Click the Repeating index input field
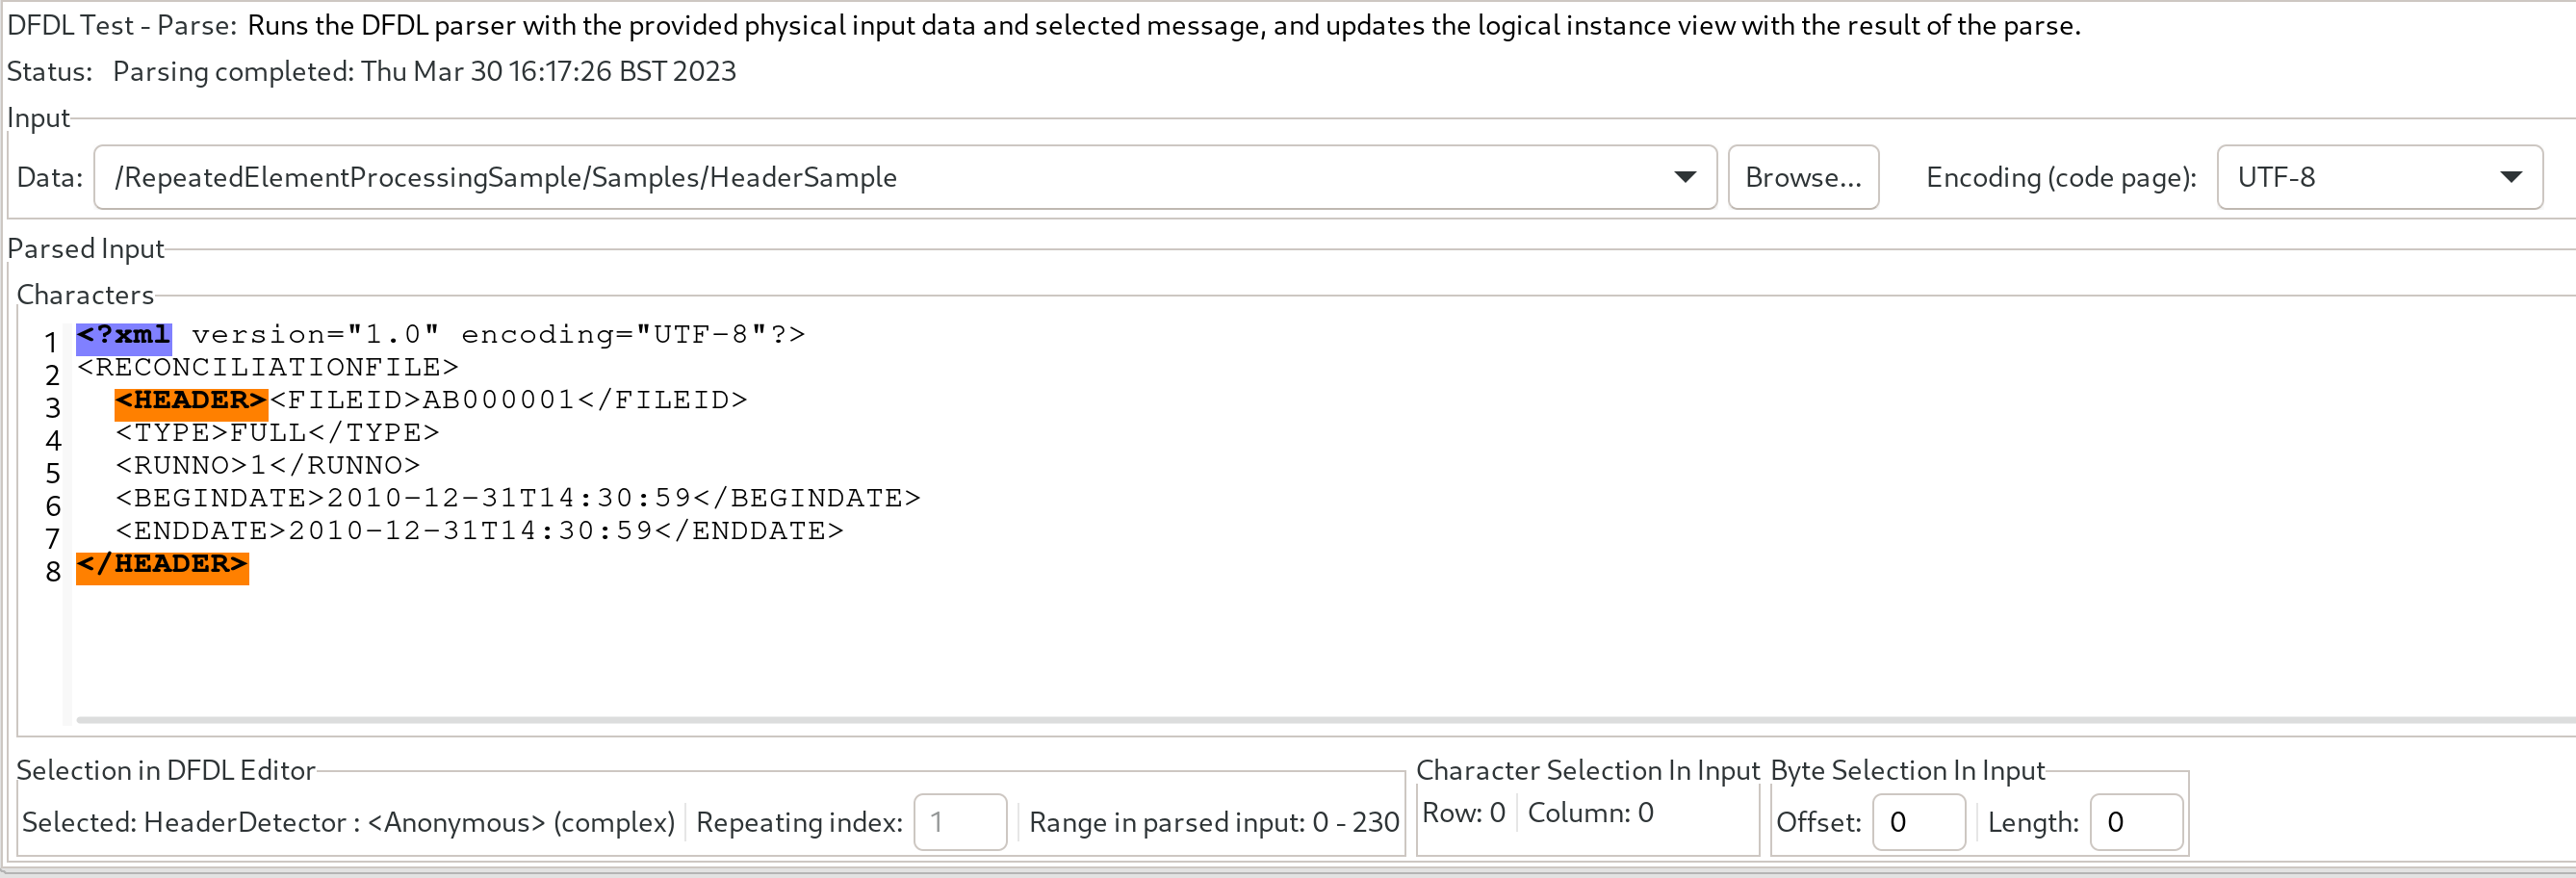 tap(959, 822)
